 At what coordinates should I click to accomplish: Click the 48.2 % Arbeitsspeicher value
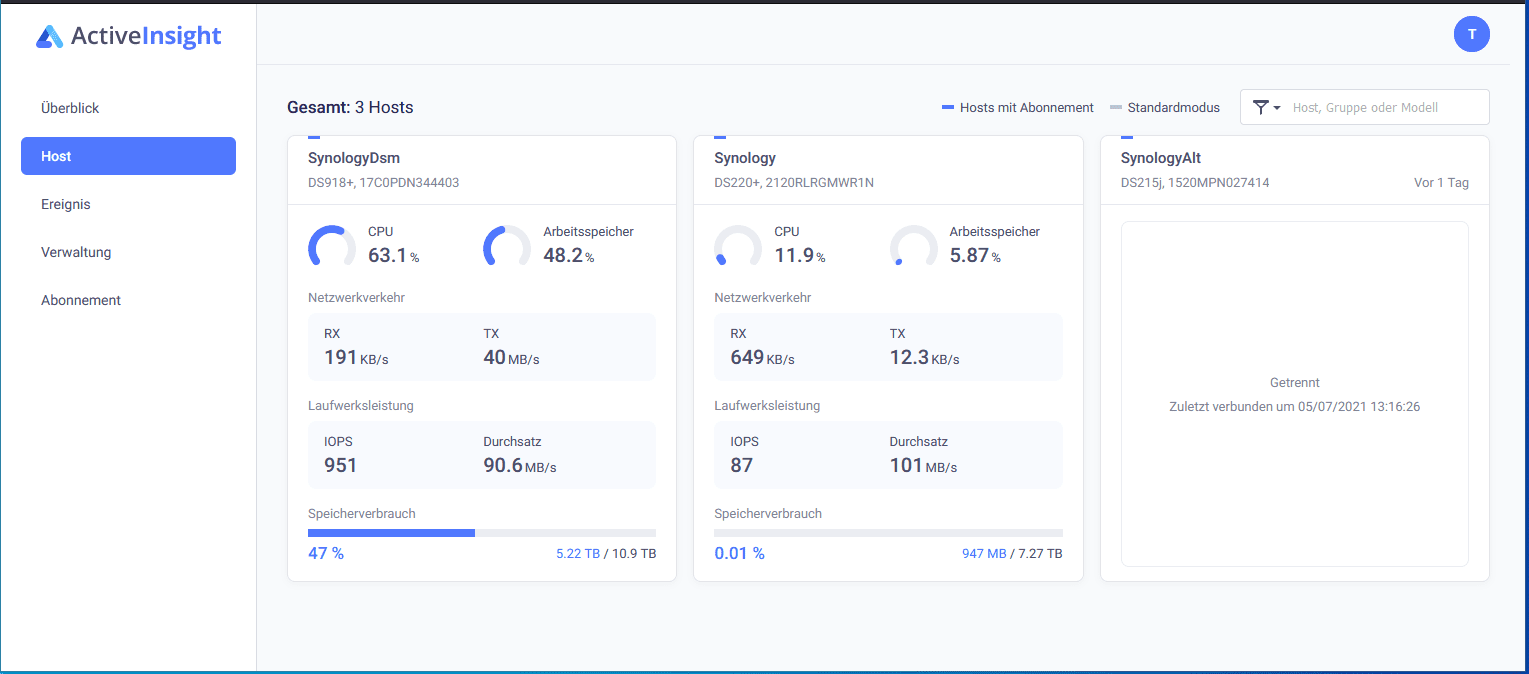click(x=569, y=256)
